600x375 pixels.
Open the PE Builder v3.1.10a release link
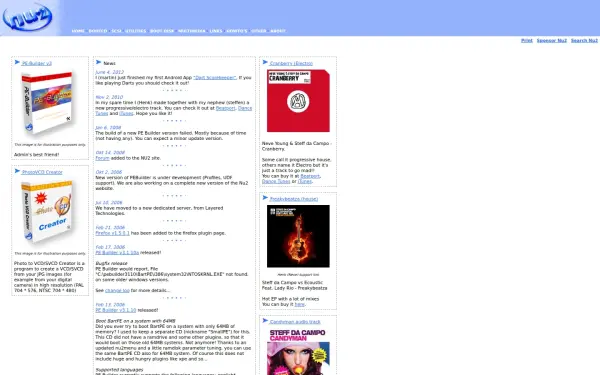[117, 253]
